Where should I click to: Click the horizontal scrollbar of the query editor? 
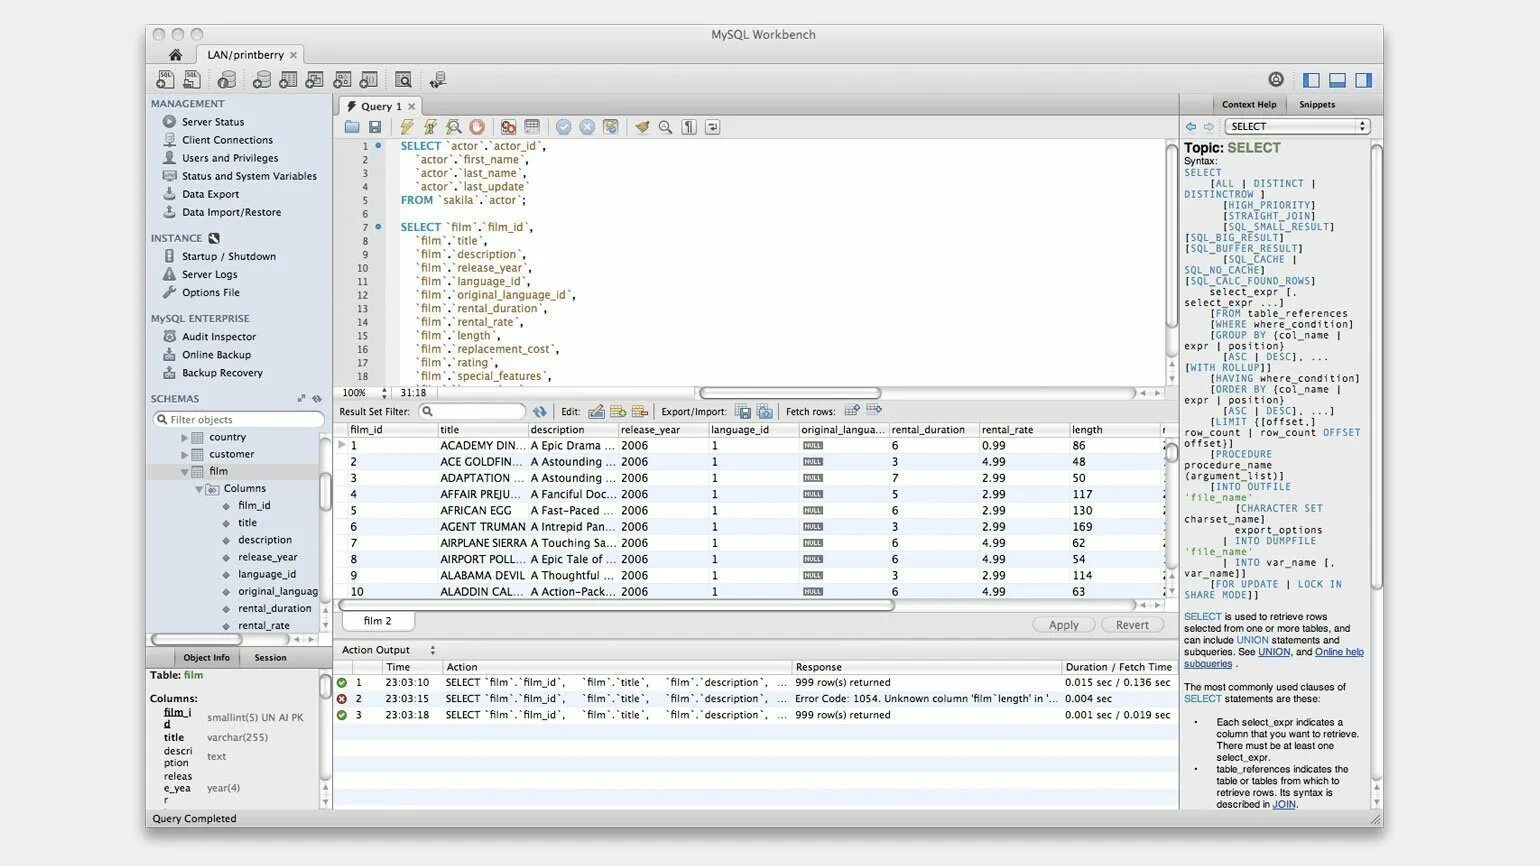tap(790, 393)
